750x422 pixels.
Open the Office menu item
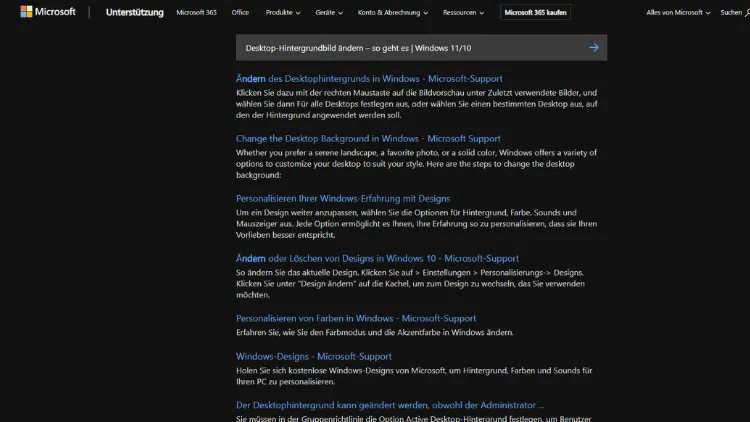coord(240,12)
